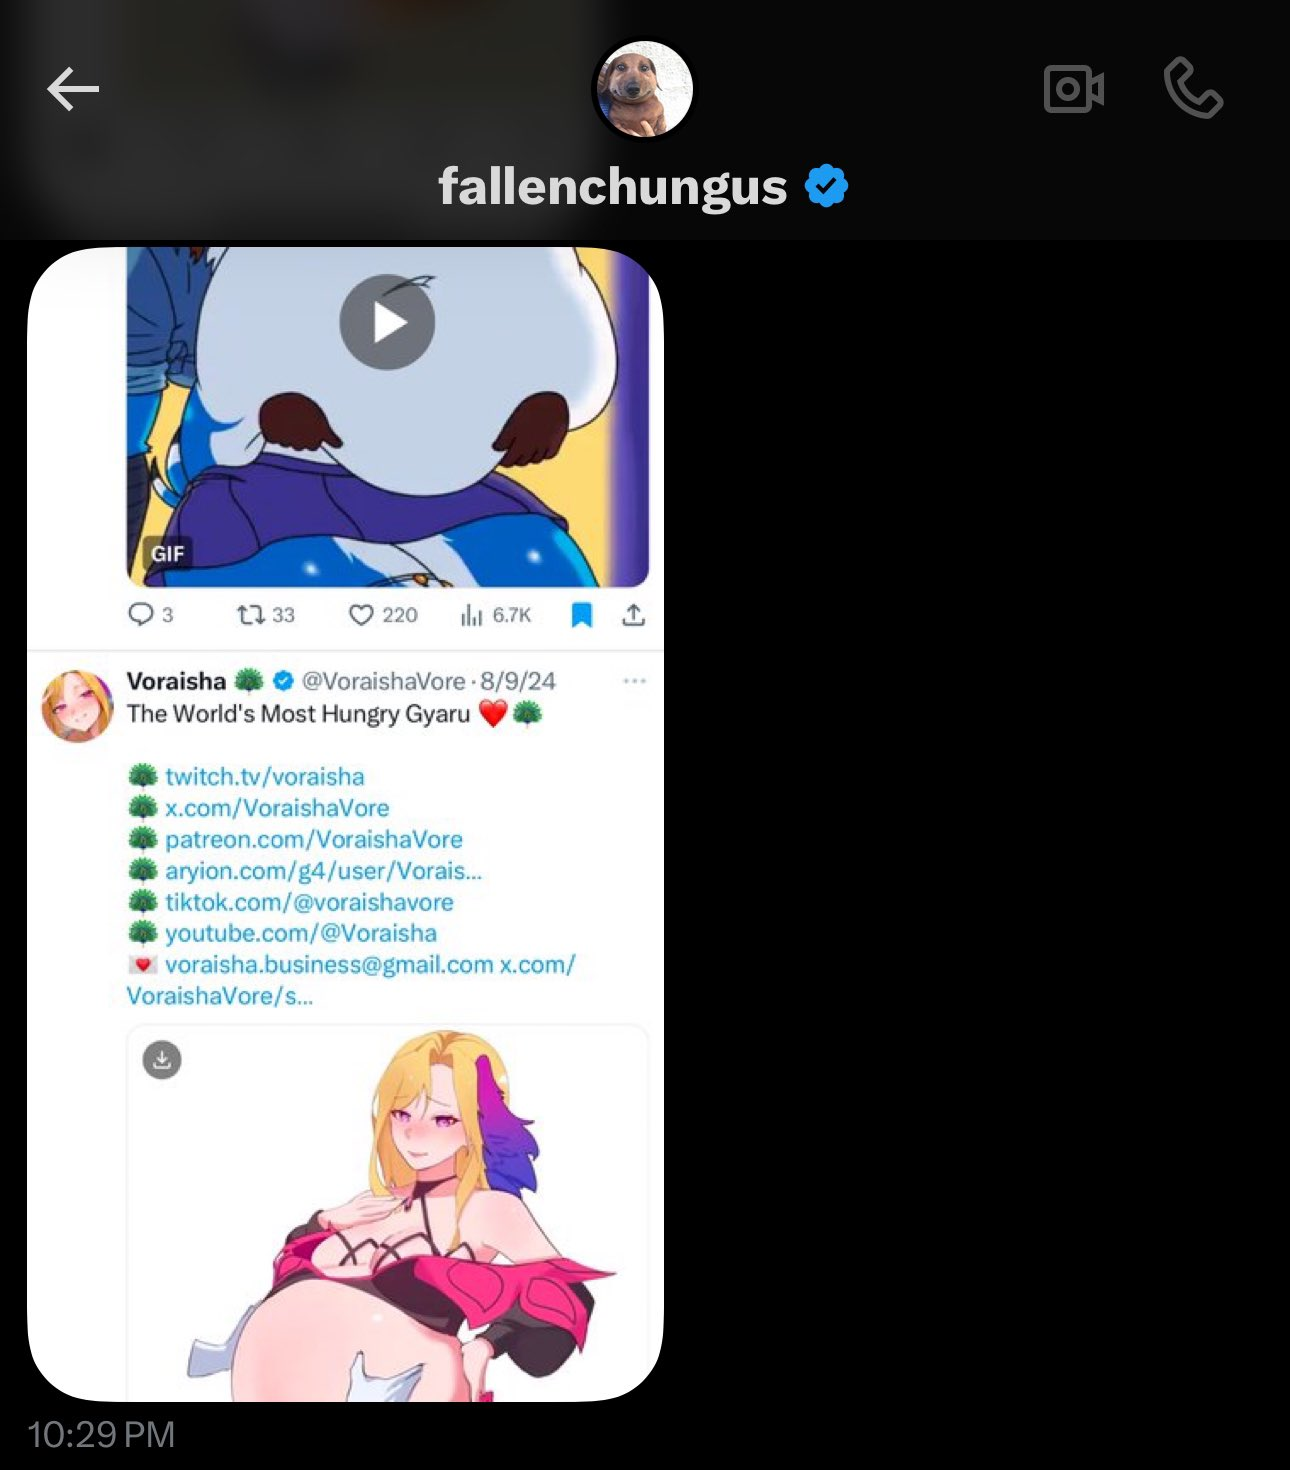Follow the youtube.com/@Voraisha link
The height and width of the screenshot is (1470, 1290).
(301, 933)
